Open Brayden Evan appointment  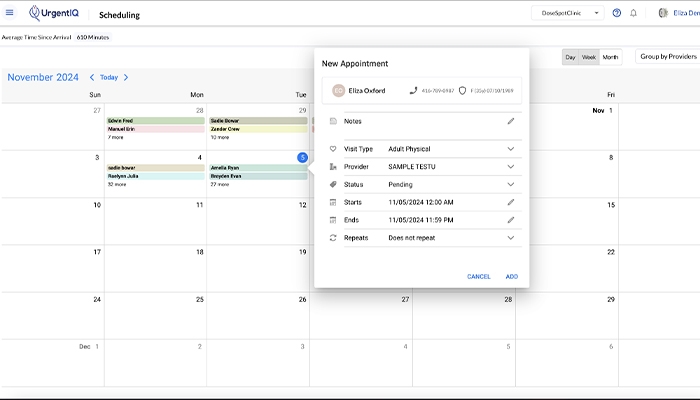tap(258, 176)
